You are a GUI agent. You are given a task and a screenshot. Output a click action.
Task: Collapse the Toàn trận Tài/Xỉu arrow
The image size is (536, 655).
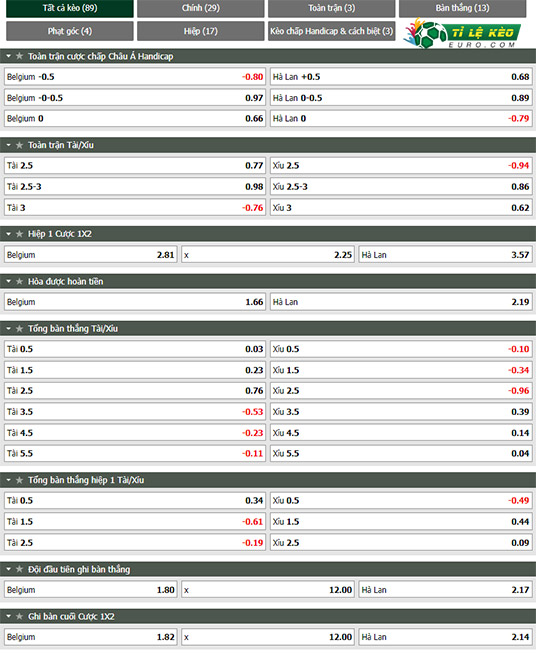click(8, 145)
